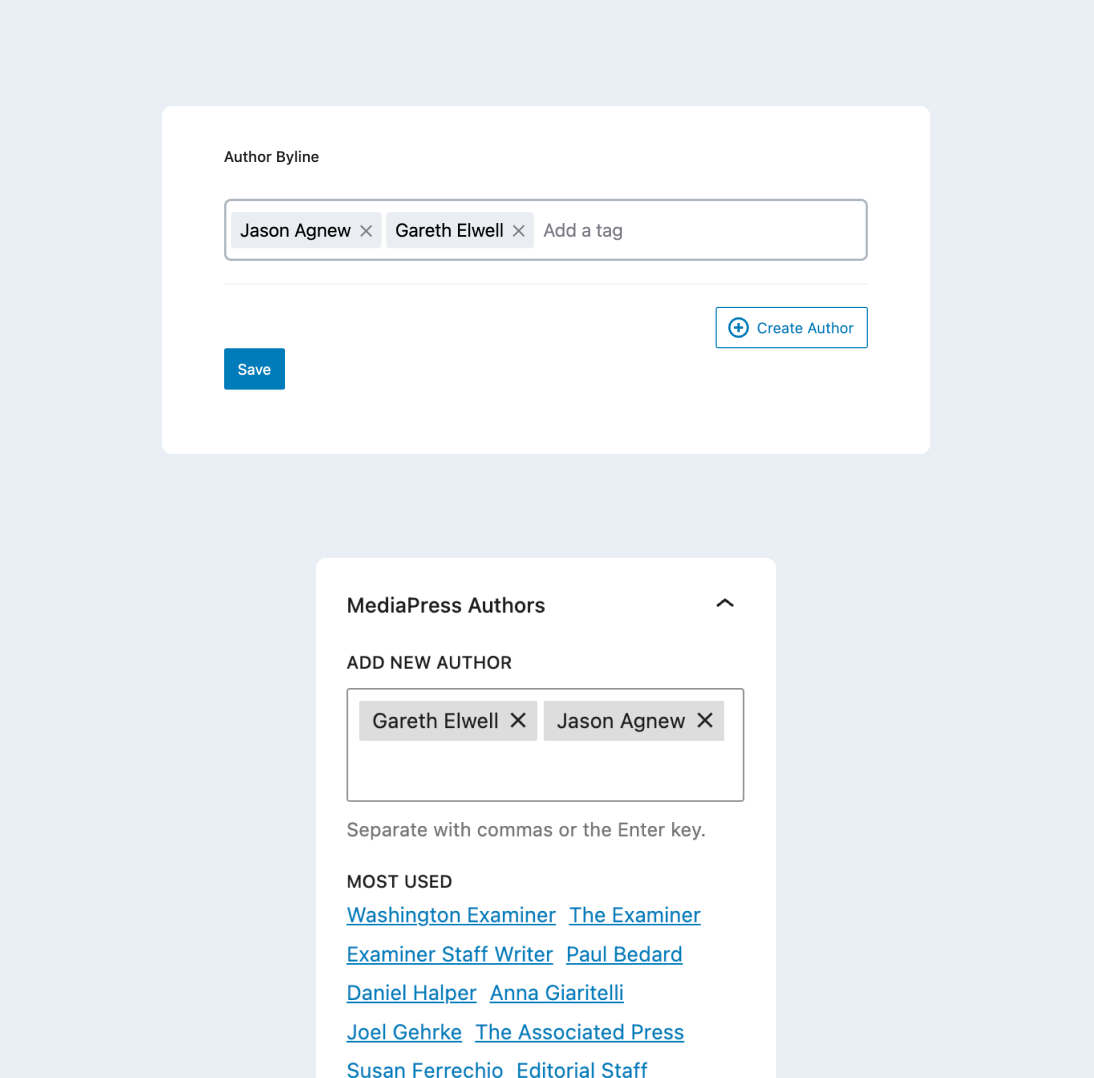
Task: Pick the Editorial Staff link
Action: (582, 1069)
